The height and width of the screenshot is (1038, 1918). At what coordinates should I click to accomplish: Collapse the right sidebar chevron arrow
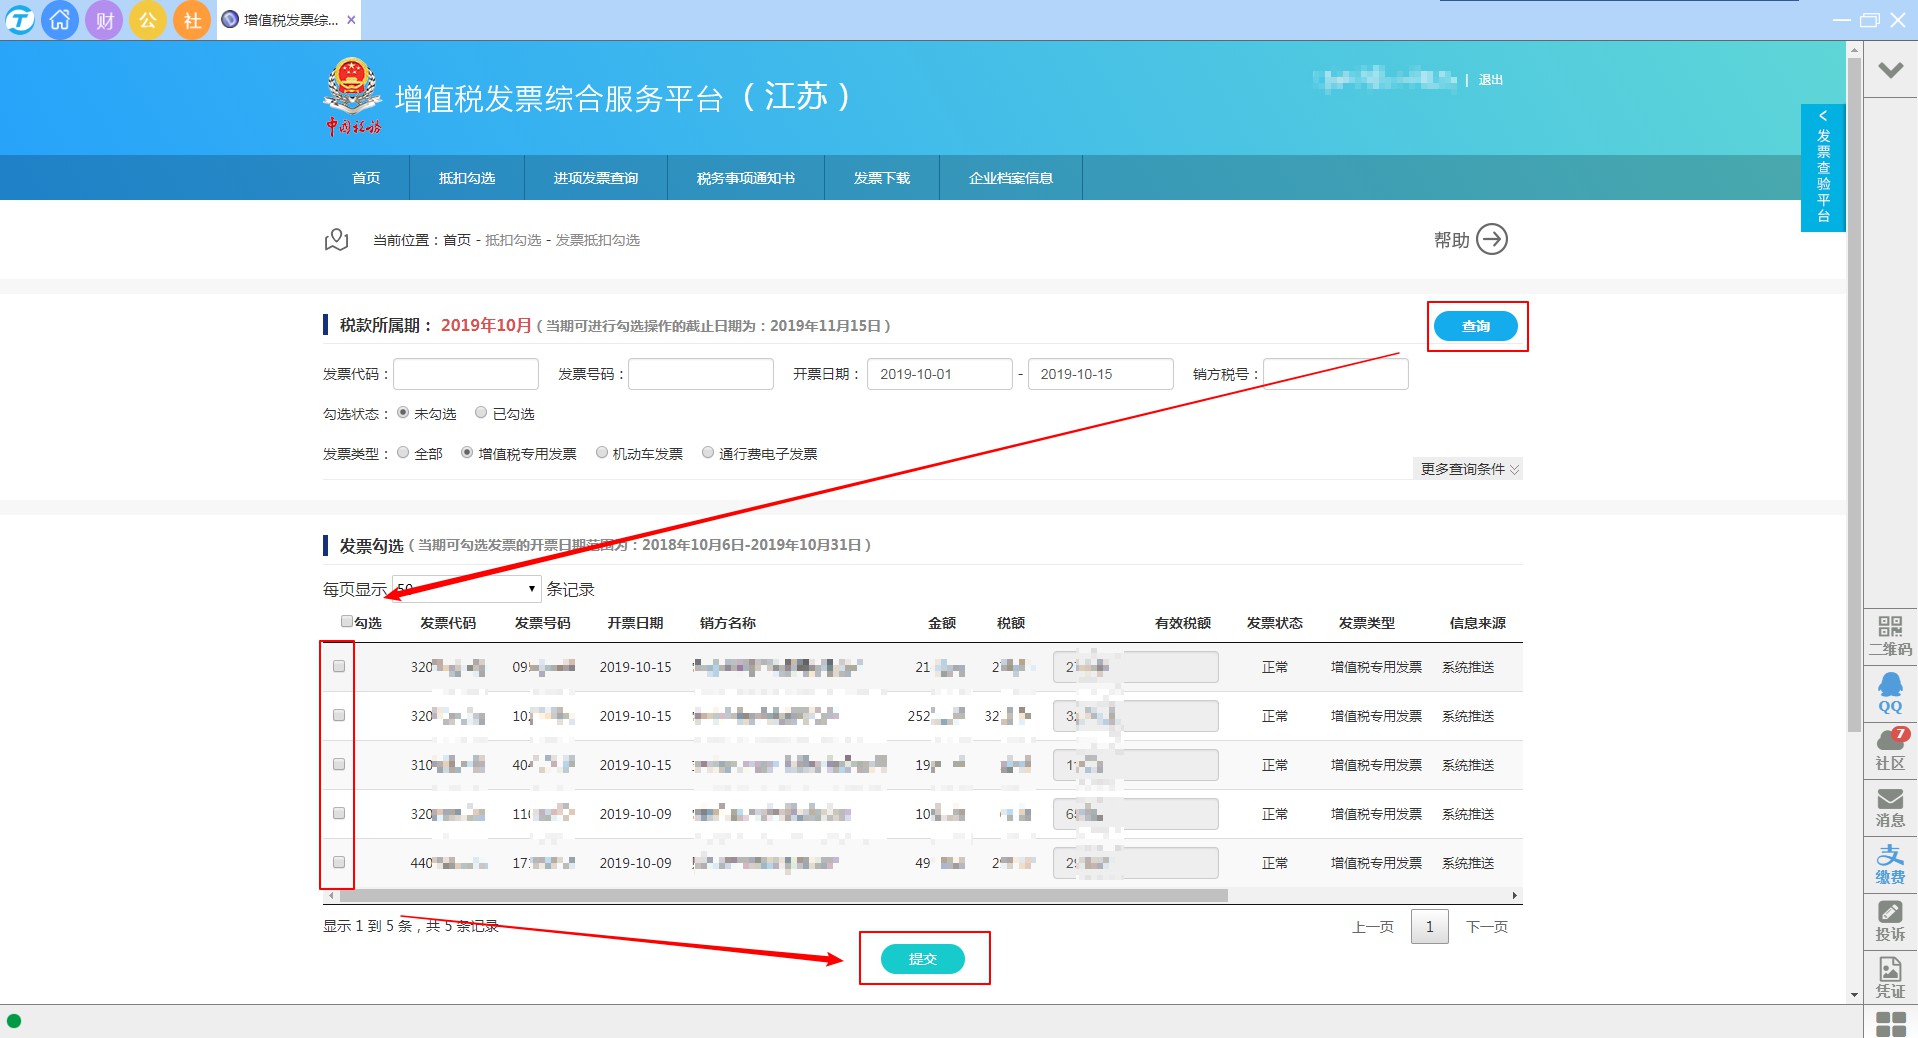1889,70
